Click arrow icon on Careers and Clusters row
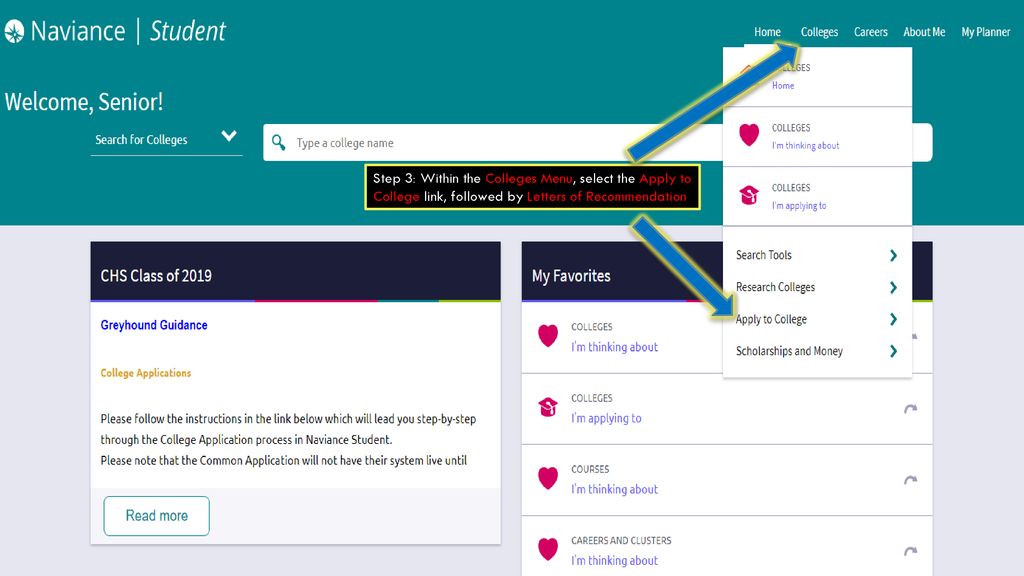 910,551
